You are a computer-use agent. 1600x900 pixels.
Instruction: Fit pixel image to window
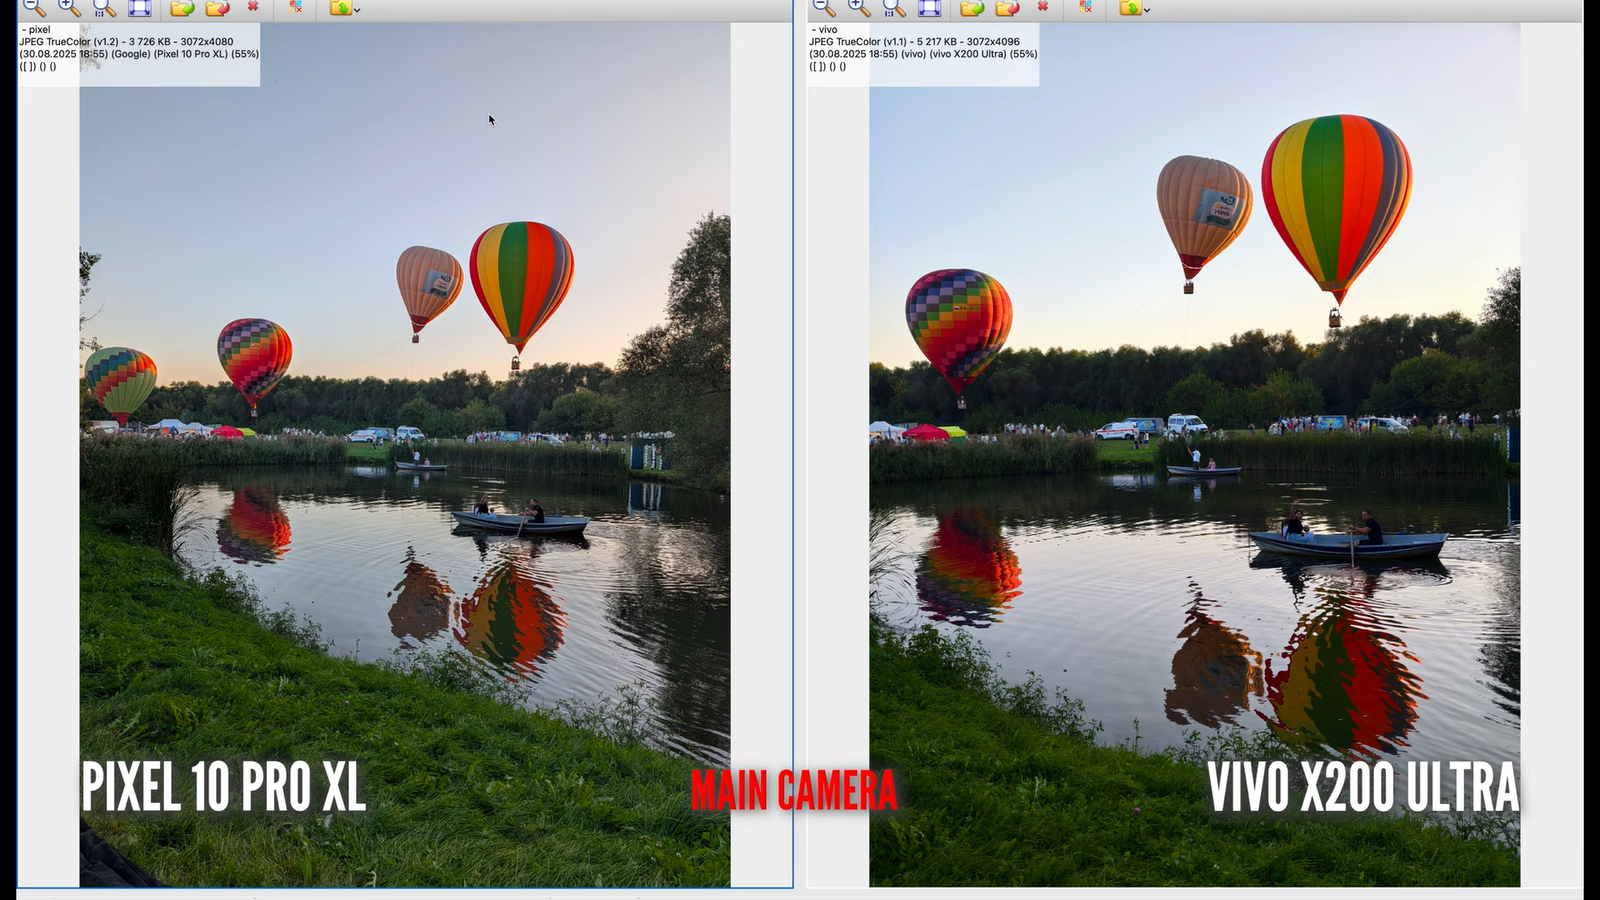pos(140,8)
